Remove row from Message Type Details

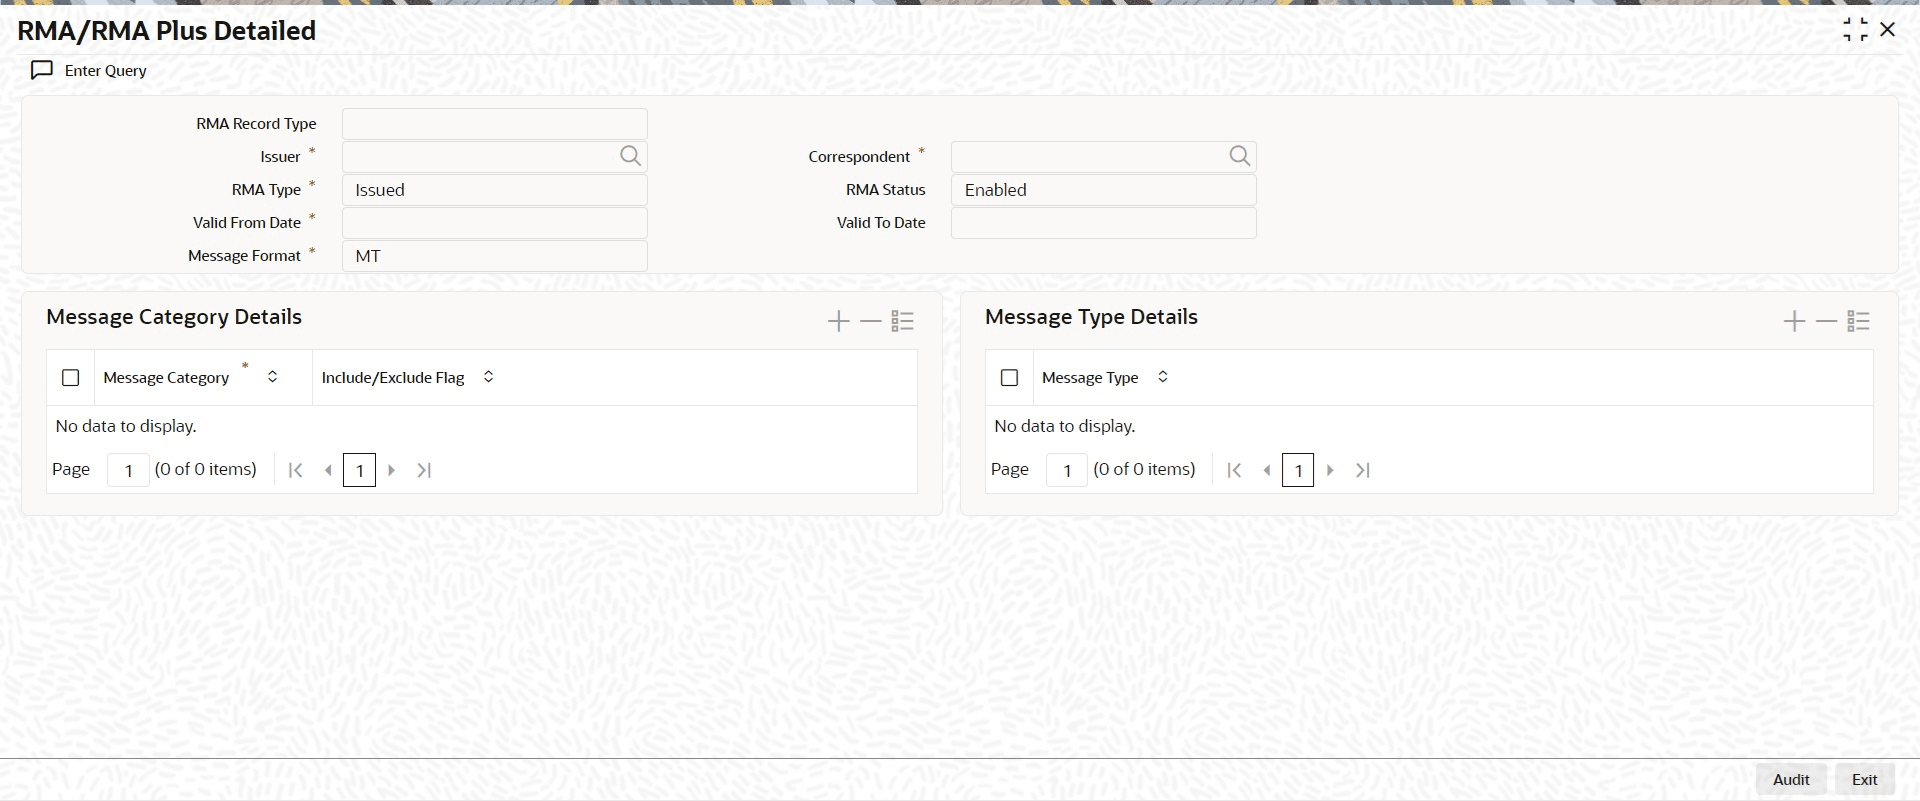[x=1826, y=321]
